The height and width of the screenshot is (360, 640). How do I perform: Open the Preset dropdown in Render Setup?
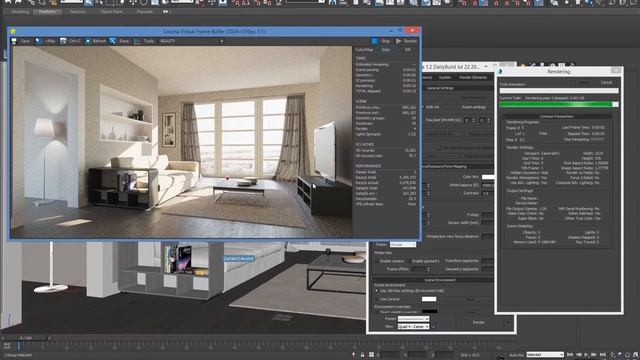pyautogui.click(x=413, y=319)
